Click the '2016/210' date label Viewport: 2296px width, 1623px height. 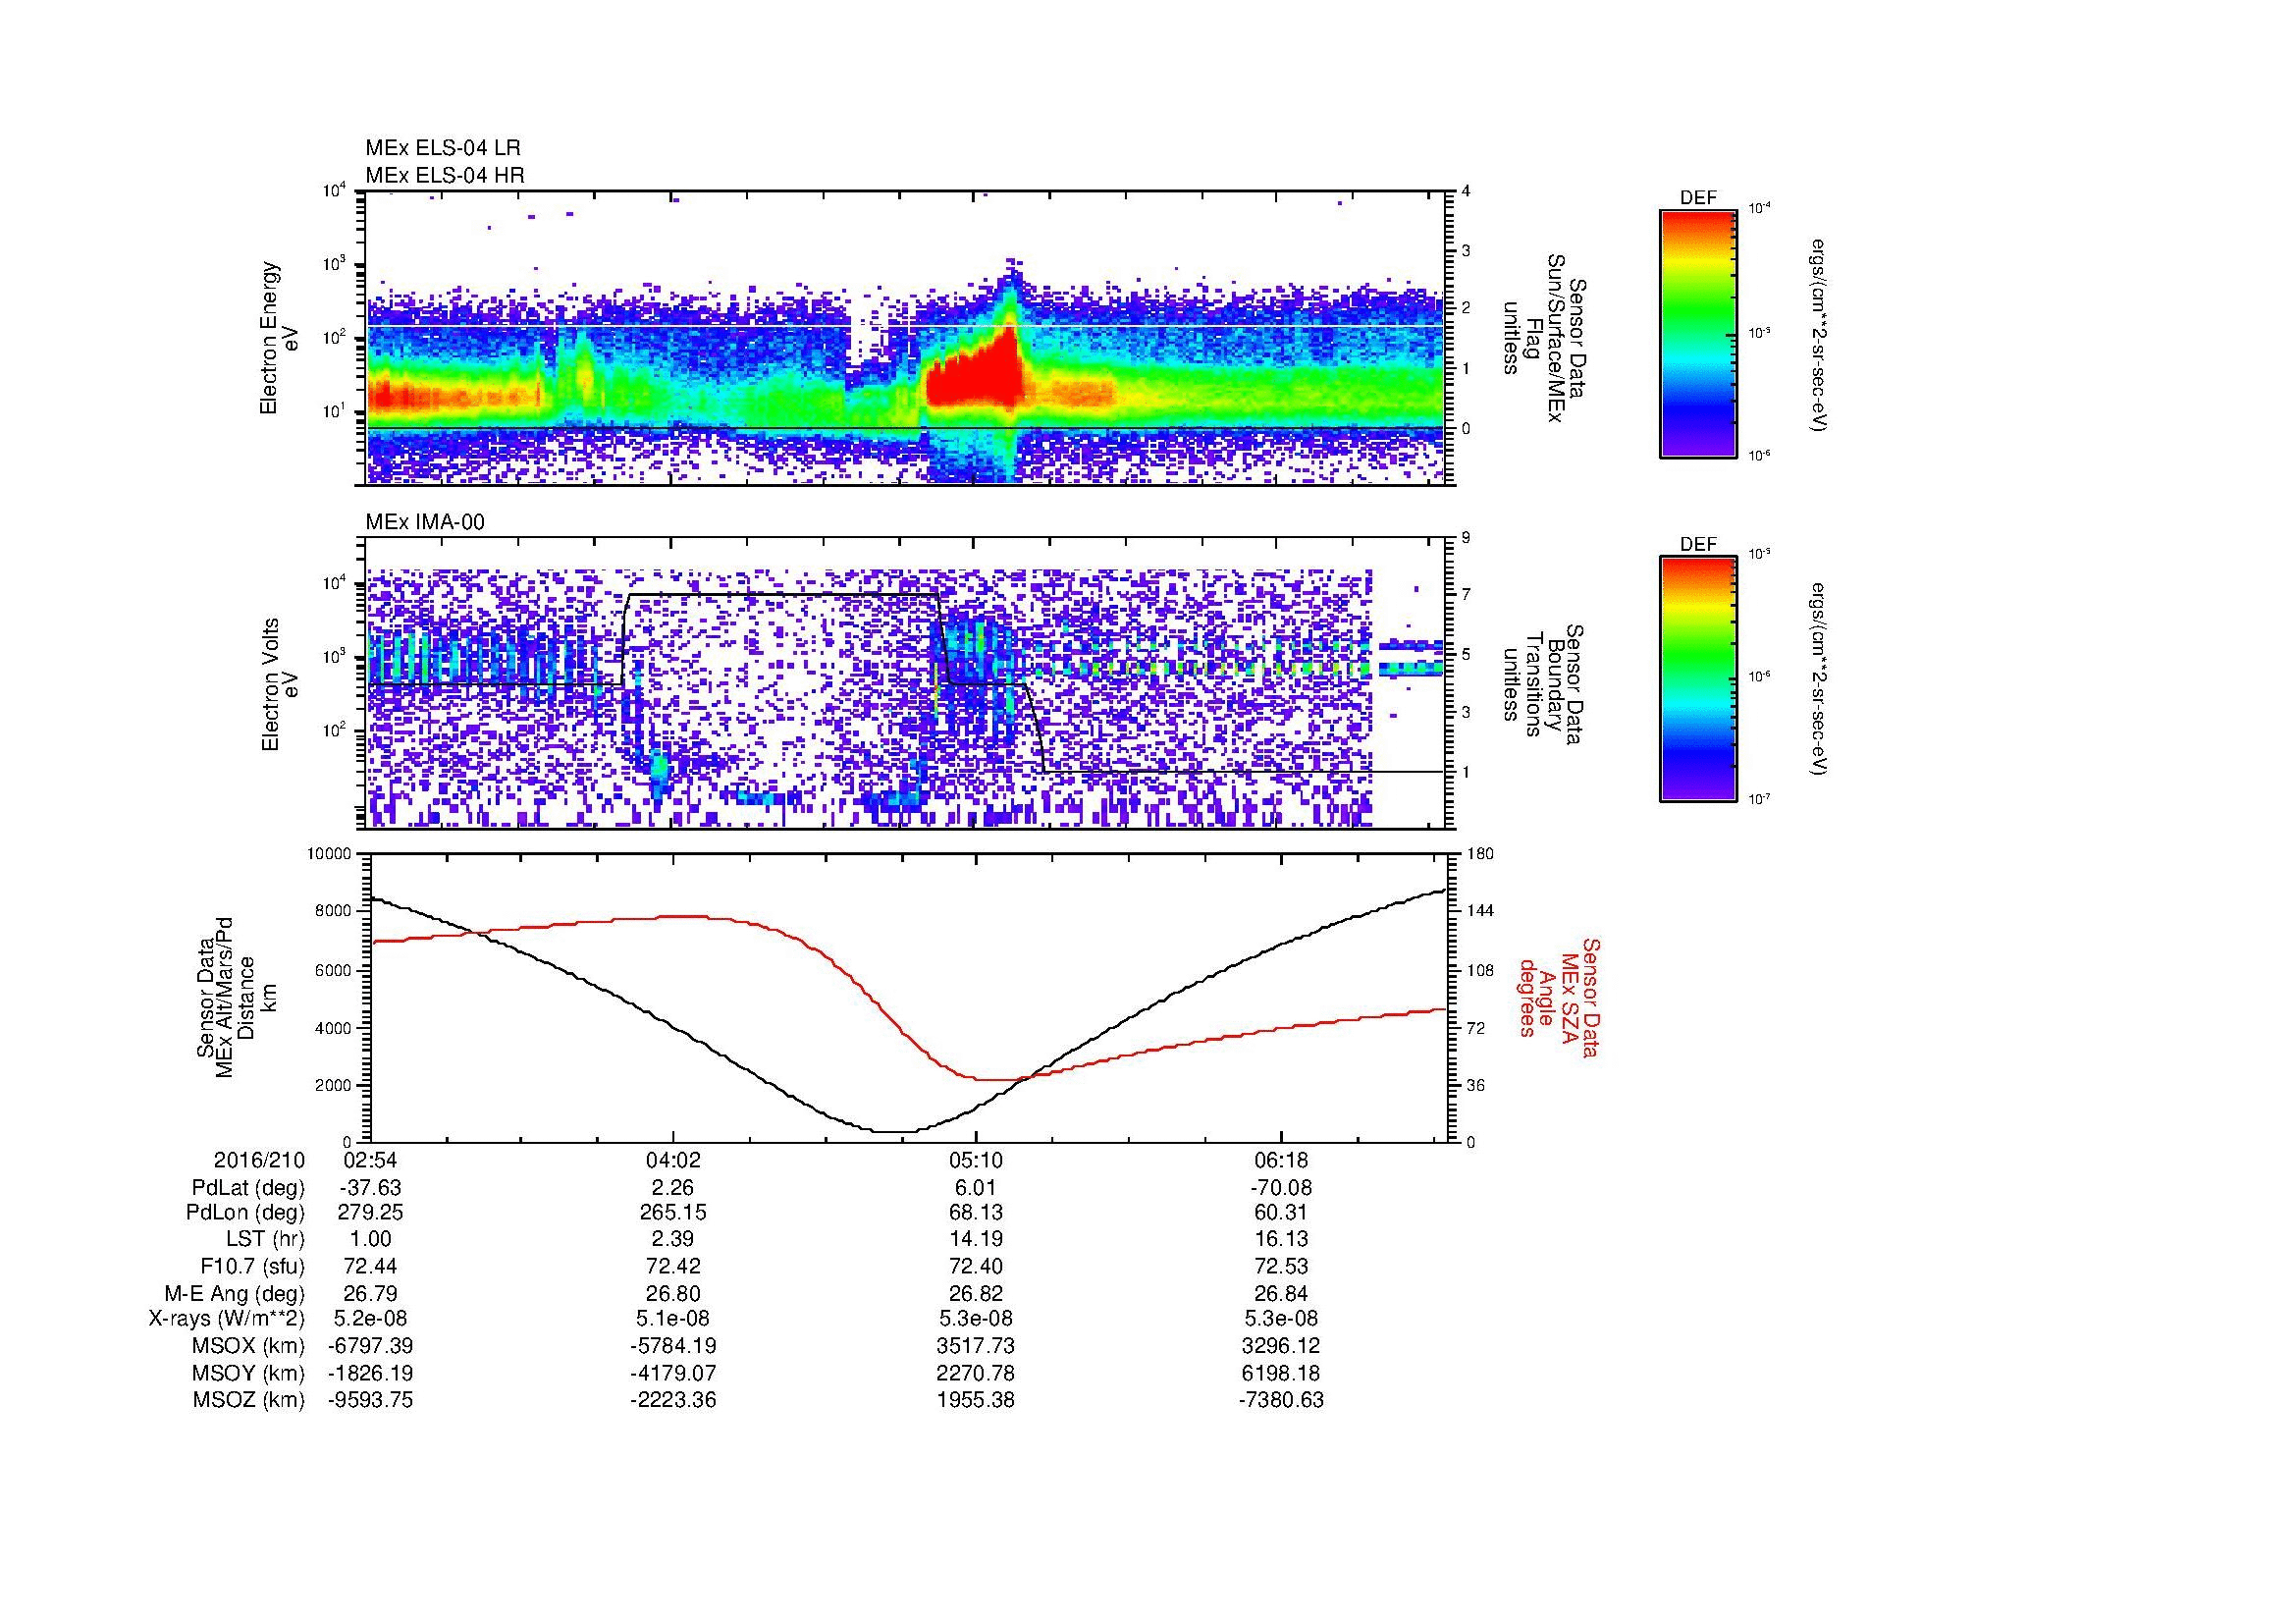[259, 1160]
